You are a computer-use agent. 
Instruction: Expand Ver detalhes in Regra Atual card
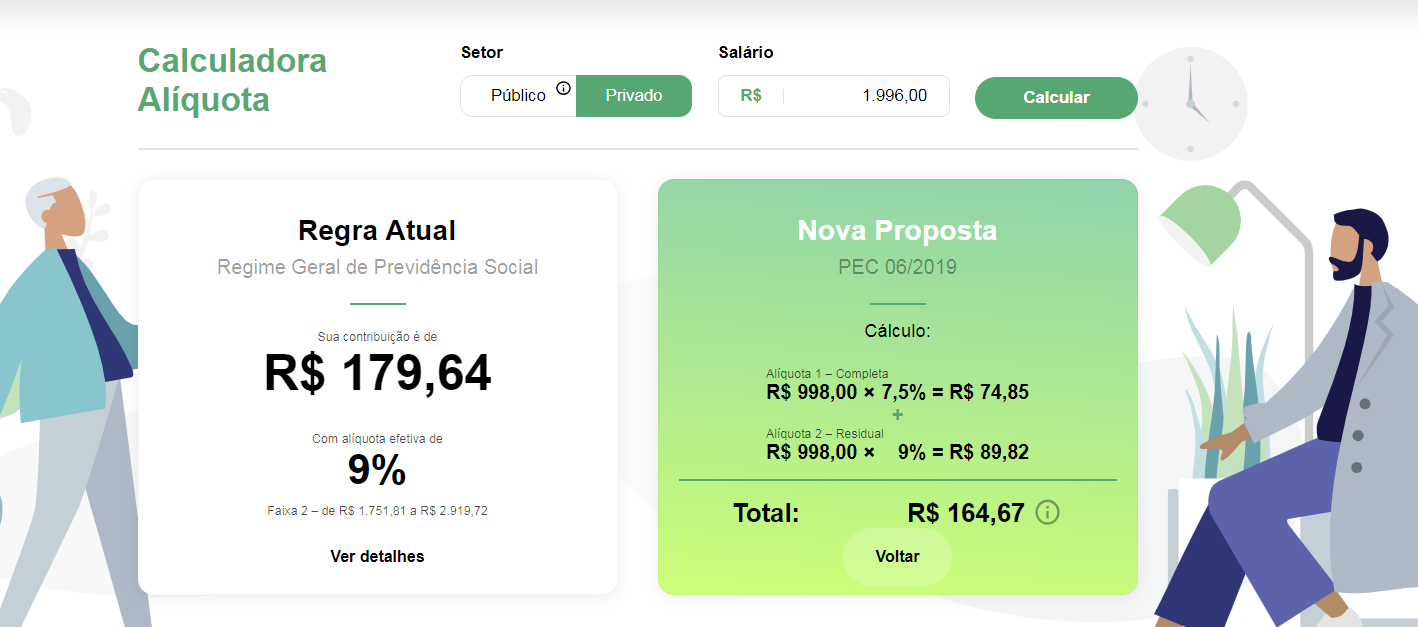(377, 557)
